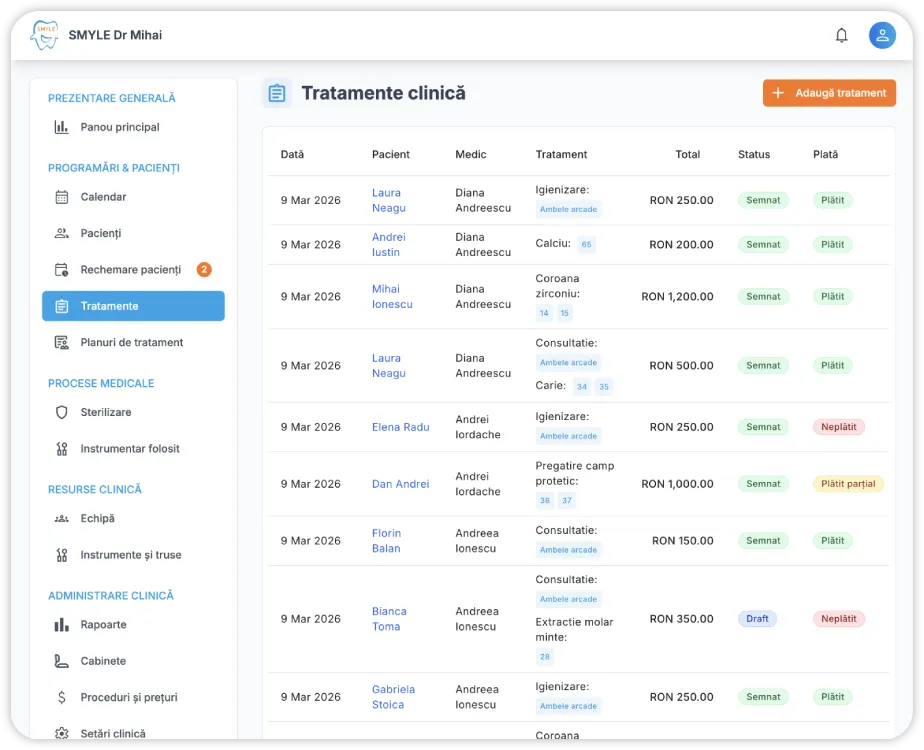This screenshot has width=924, height=750.
Task: Click the Instrumente și truse icon
Action: pyautogui.click(x=61, y=555)
